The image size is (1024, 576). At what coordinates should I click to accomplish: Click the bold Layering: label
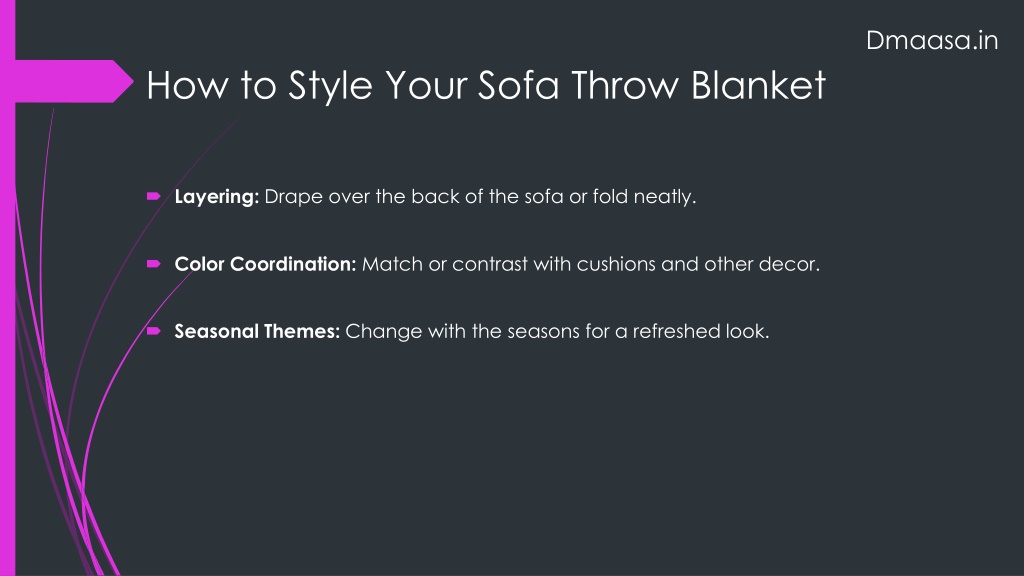point(217,197)
